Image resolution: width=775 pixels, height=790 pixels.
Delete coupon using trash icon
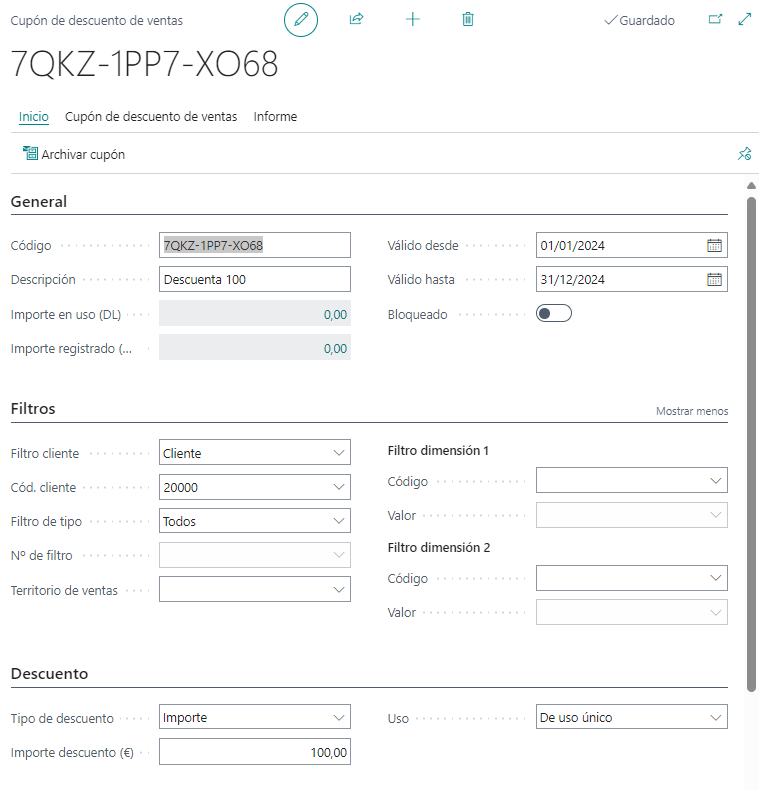pyautogui.click(x=468, y=19)
